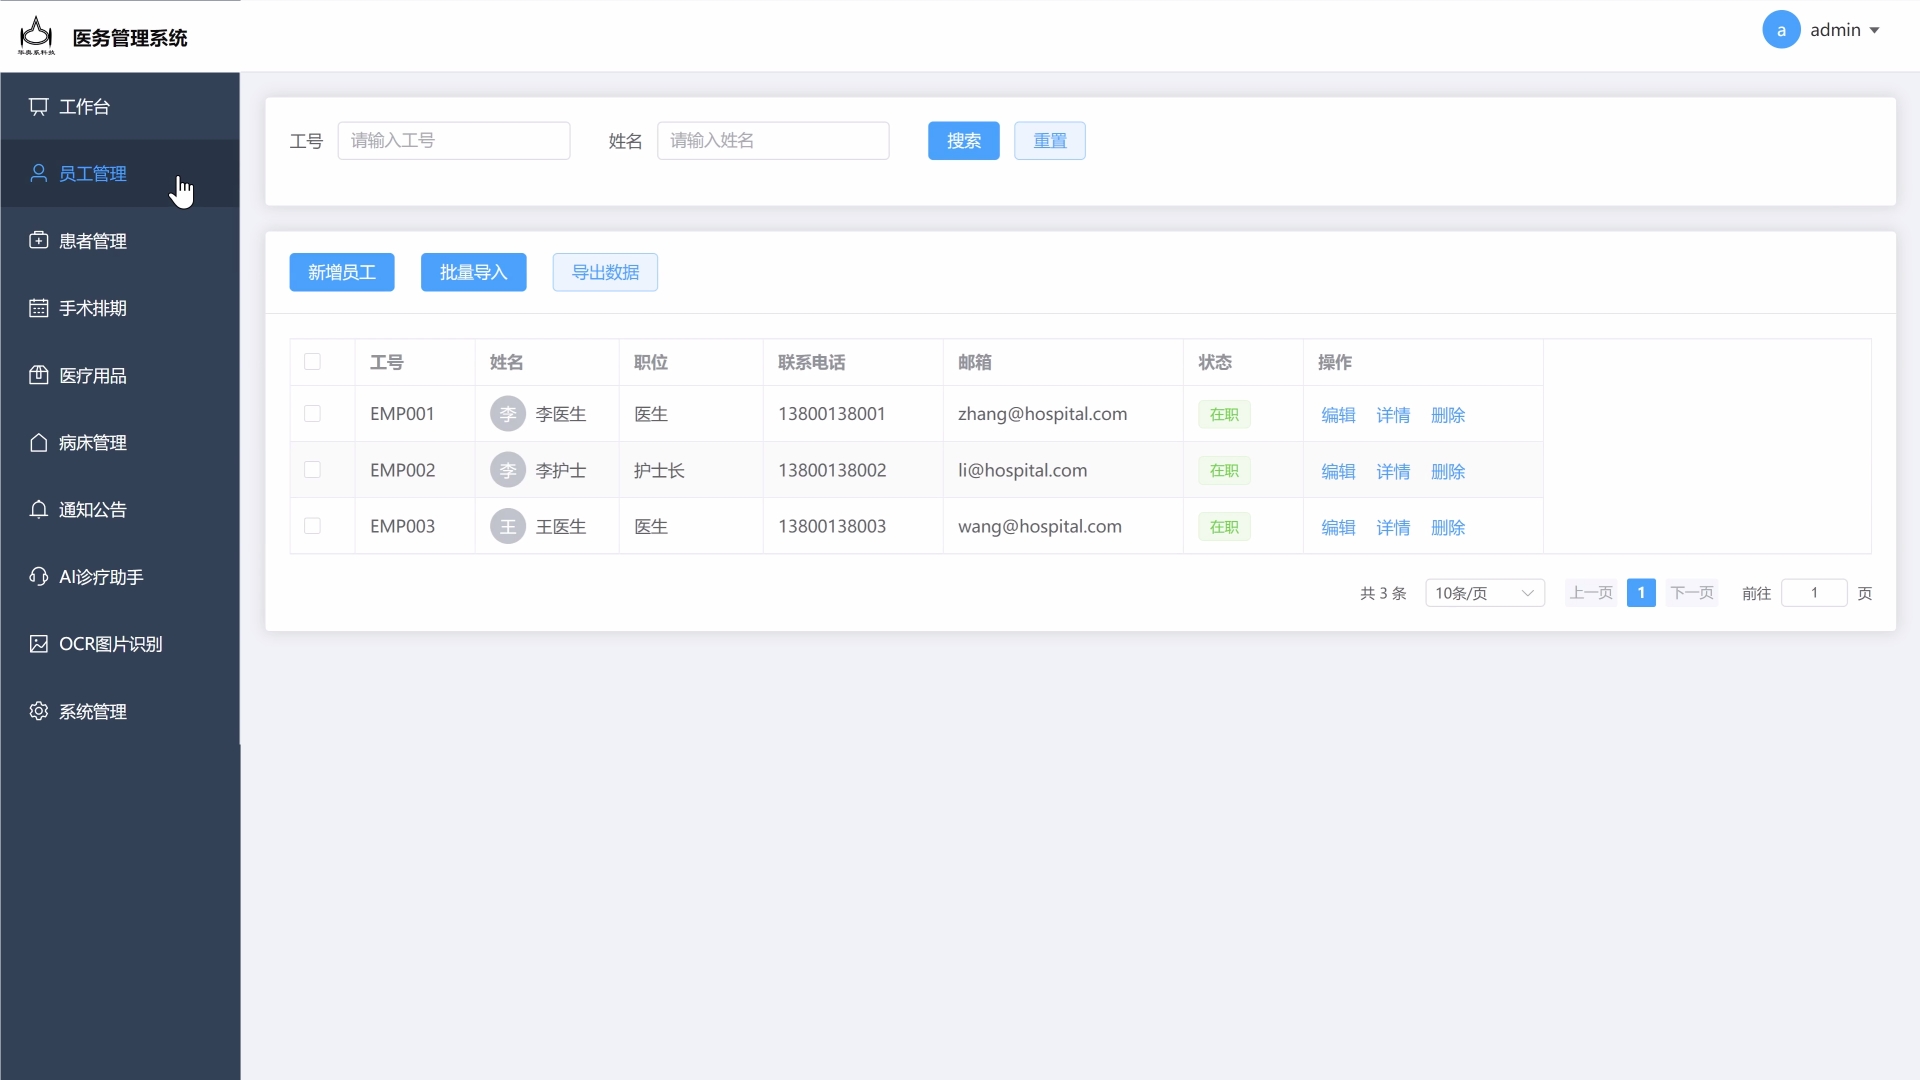This screenshot has height=1080, width=1920.
Task: Click the 手术排期 calendar icon
Action: (x=38, y=308)
